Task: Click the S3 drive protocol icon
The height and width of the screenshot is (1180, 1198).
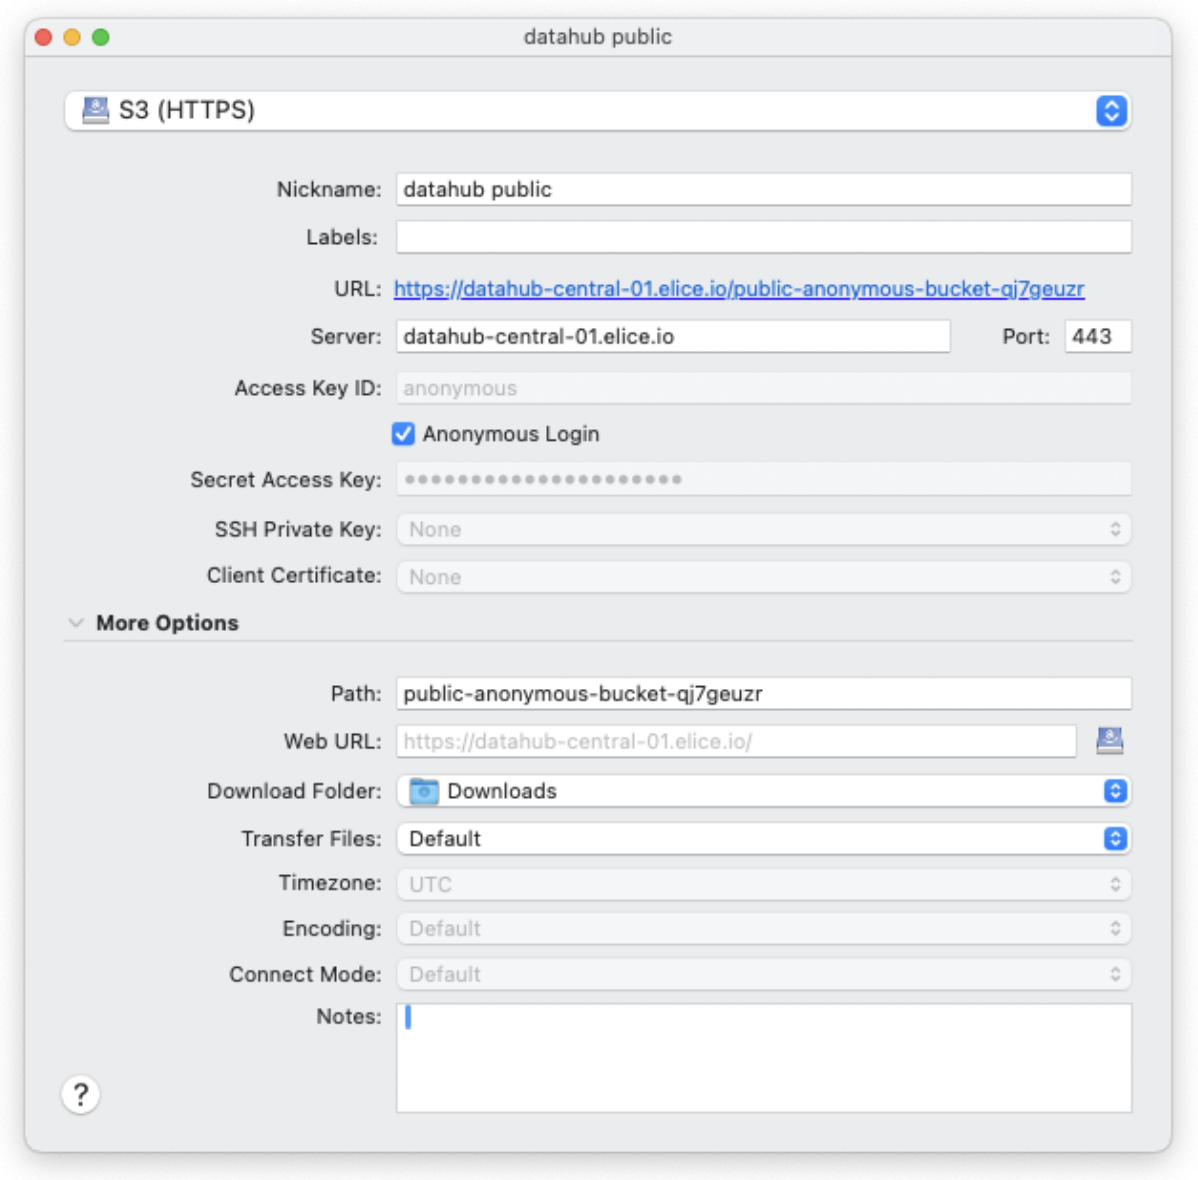Action: pyautogui.click(x=95, y=110)
